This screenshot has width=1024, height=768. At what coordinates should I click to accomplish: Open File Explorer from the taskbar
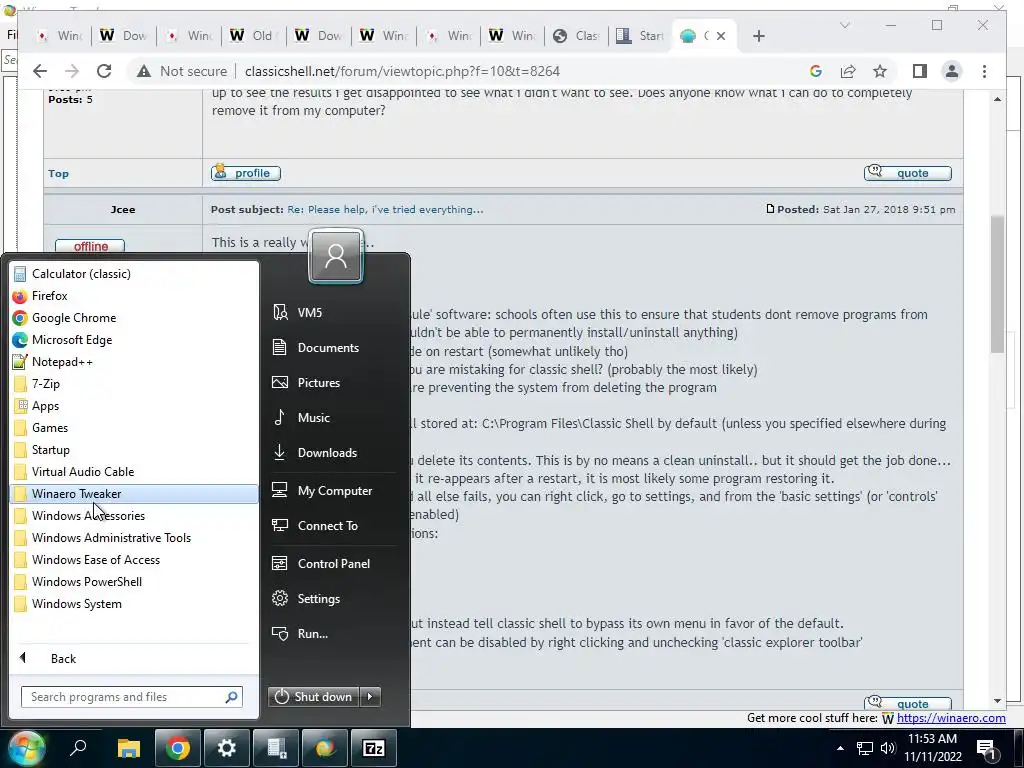click(x=129, y=748)
